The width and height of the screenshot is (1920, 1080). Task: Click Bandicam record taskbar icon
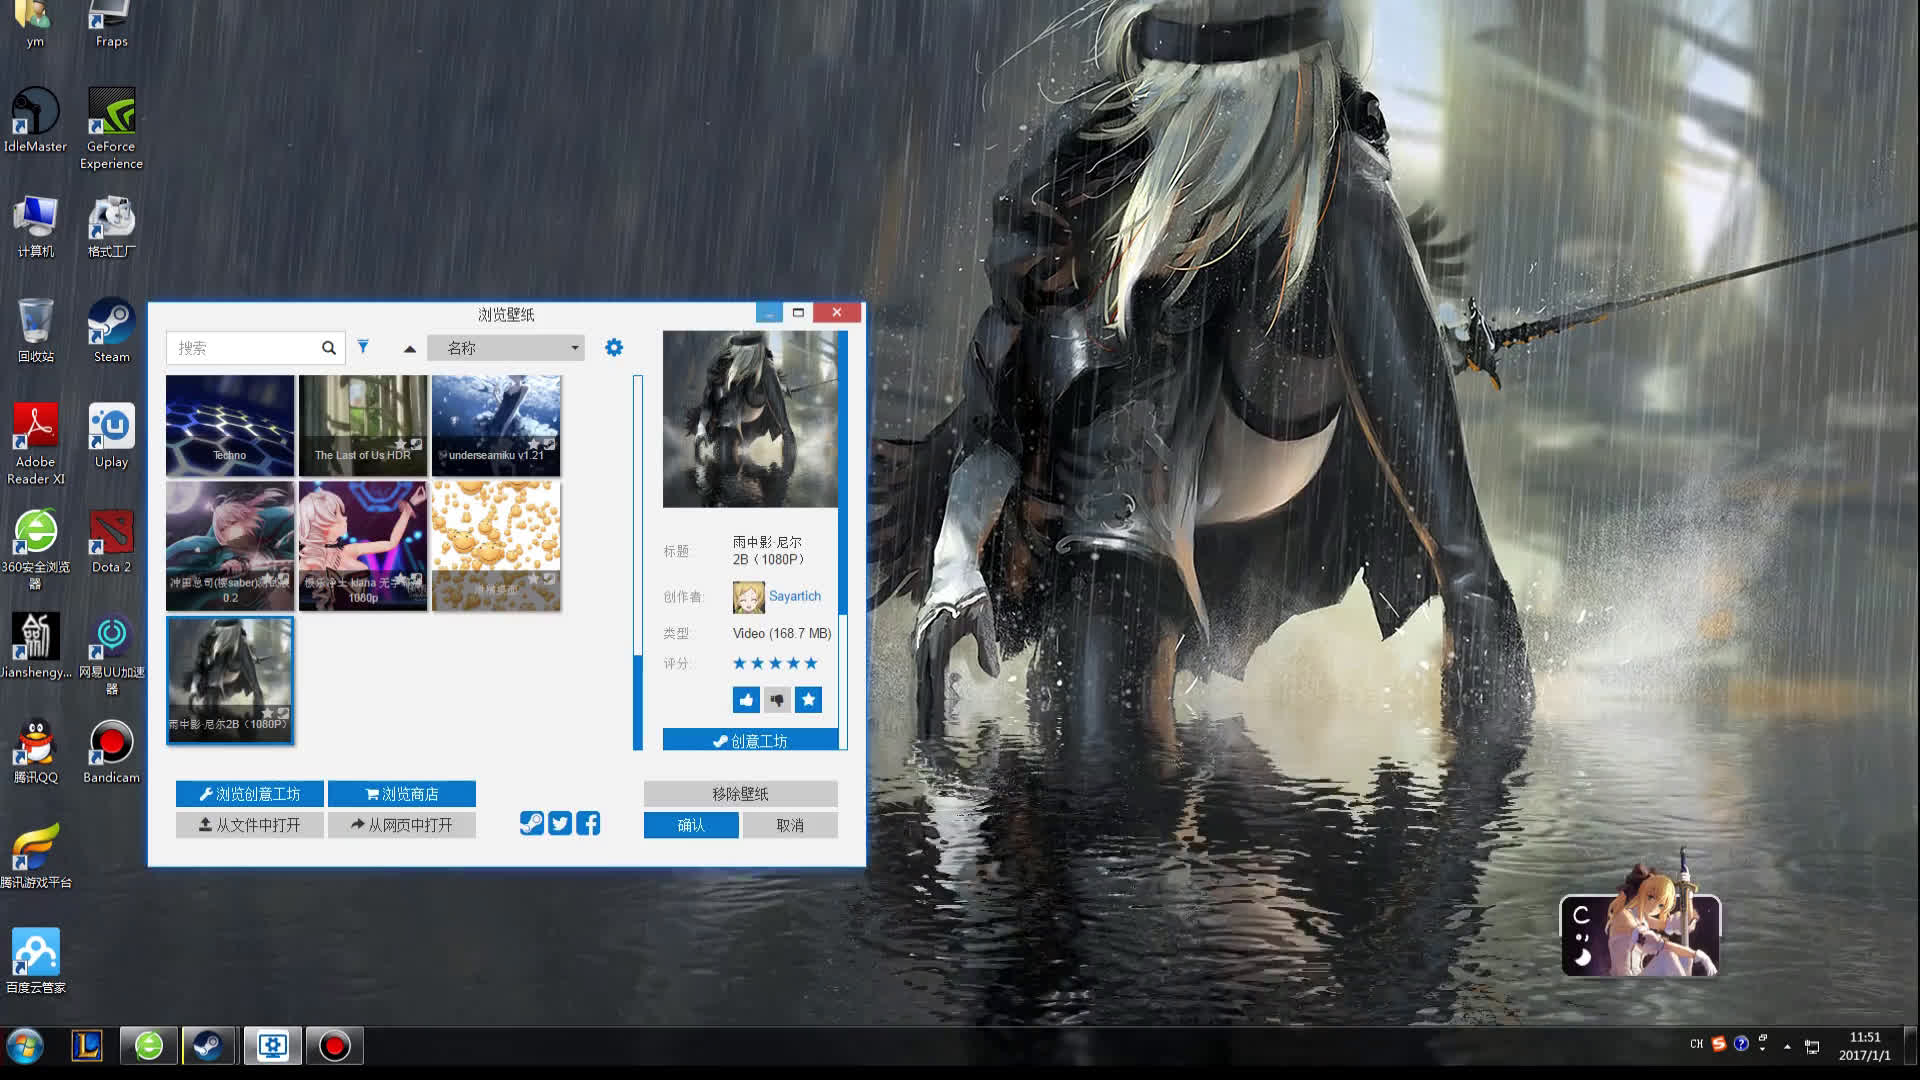click(334, 1046)
